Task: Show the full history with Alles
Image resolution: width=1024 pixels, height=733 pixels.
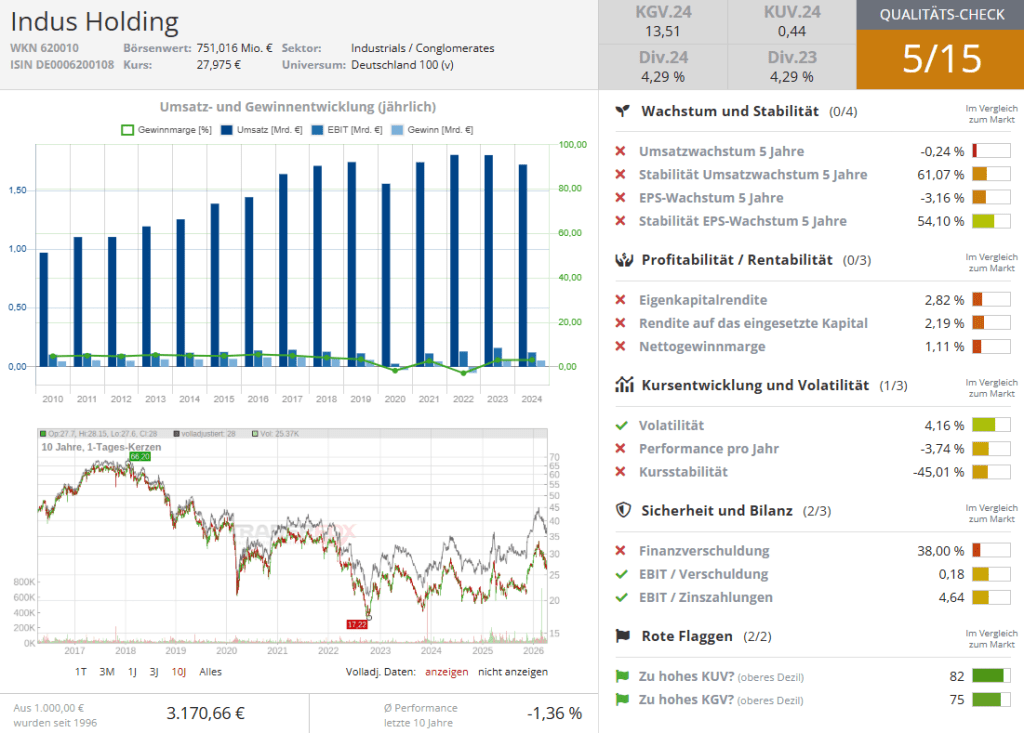Action: click(x=210, y=672)
